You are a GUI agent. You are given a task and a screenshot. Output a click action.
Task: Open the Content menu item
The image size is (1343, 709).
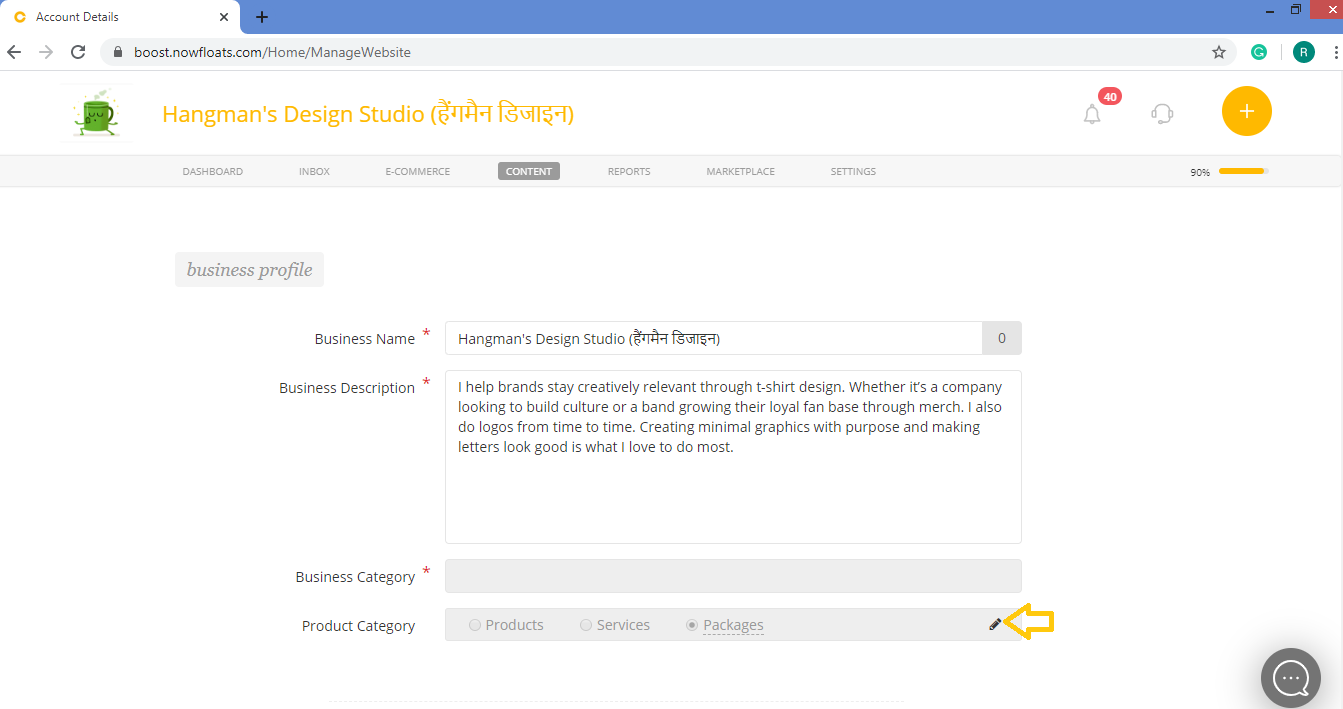pyautogui.click(x=529, y=171)
